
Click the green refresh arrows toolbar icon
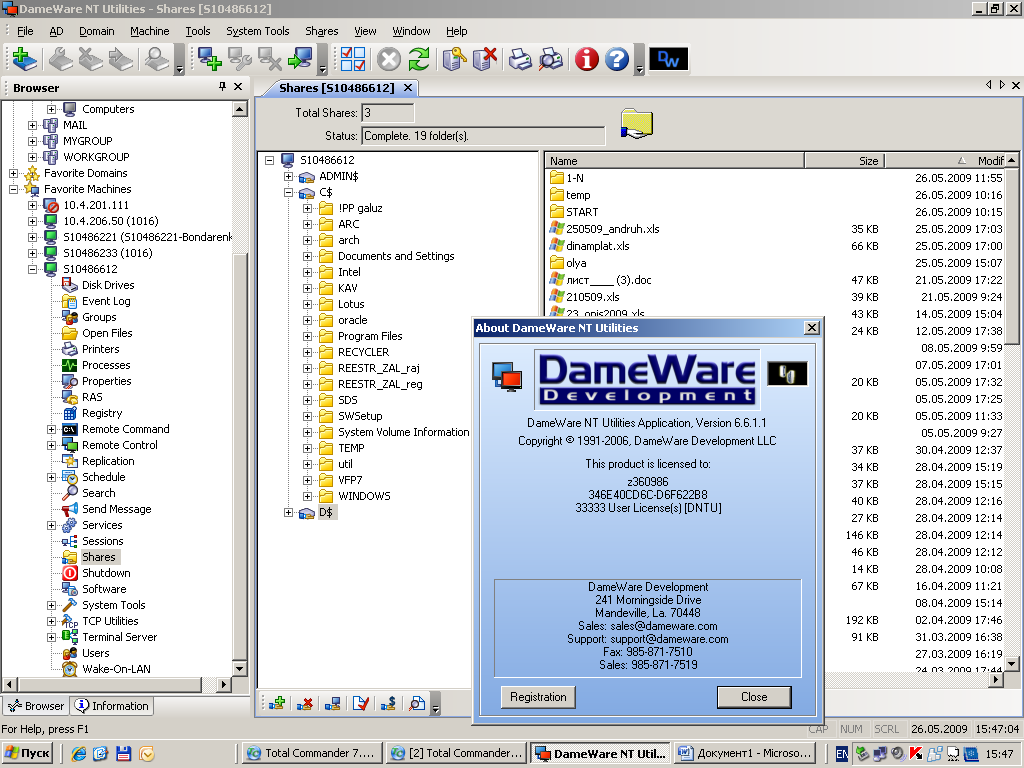coord(419,60)
